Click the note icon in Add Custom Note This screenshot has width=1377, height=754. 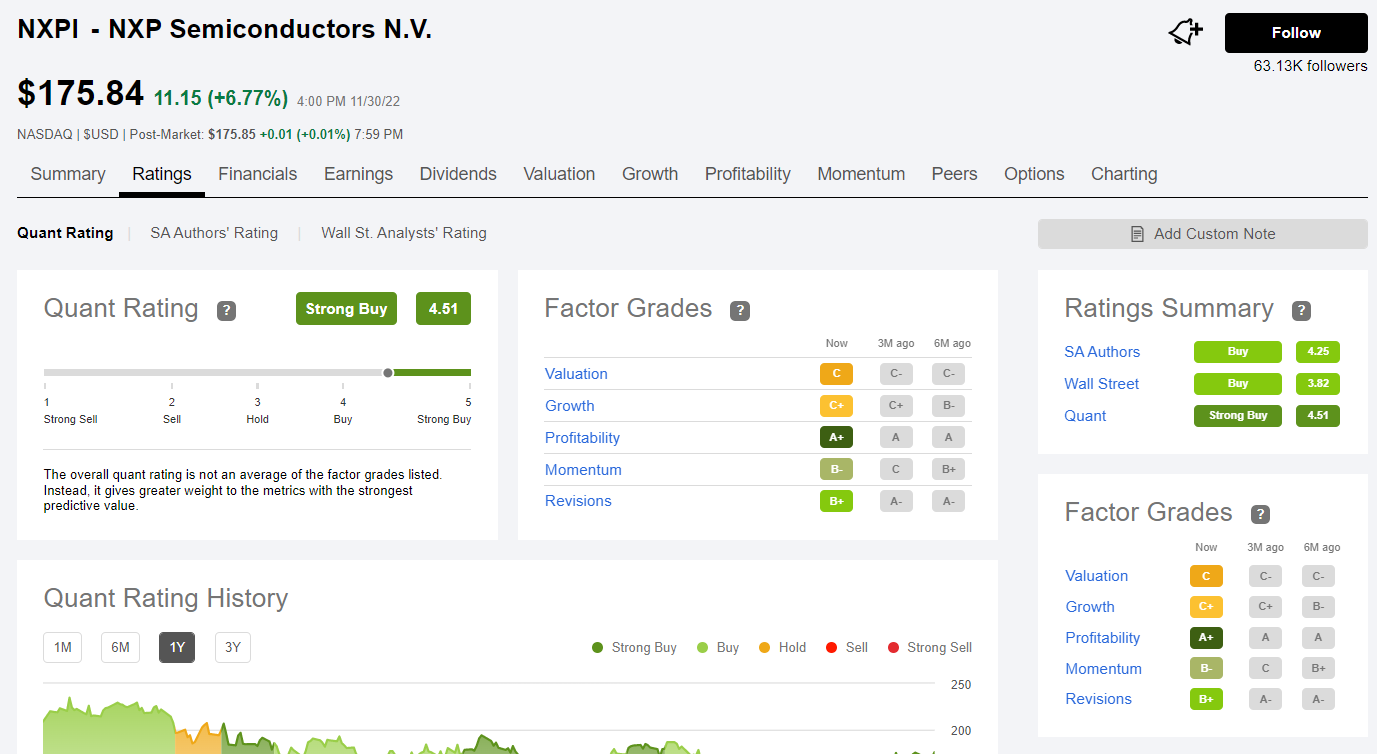[x=1137, y=234]
